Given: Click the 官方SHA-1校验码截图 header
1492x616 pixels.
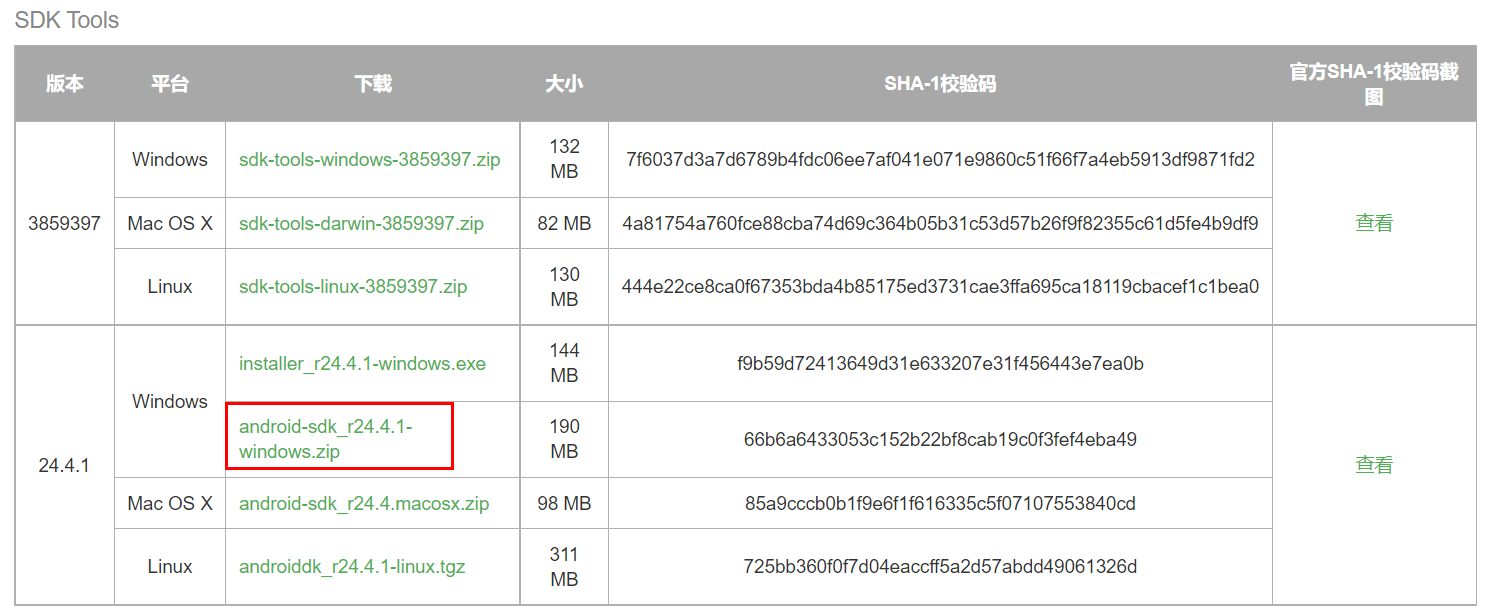Looking at the screenshot, I should pyautogui.click(x=1373, y=84).
